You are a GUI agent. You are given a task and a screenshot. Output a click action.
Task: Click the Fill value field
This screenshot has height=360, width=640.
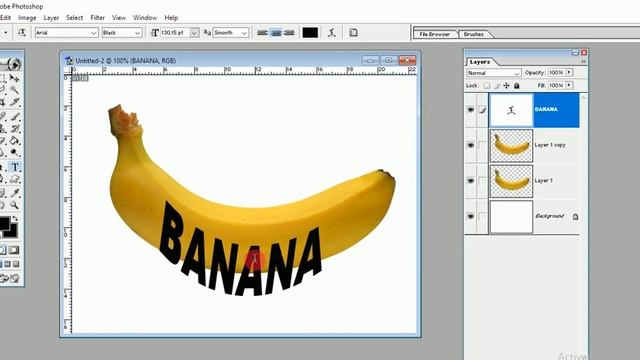556,85
